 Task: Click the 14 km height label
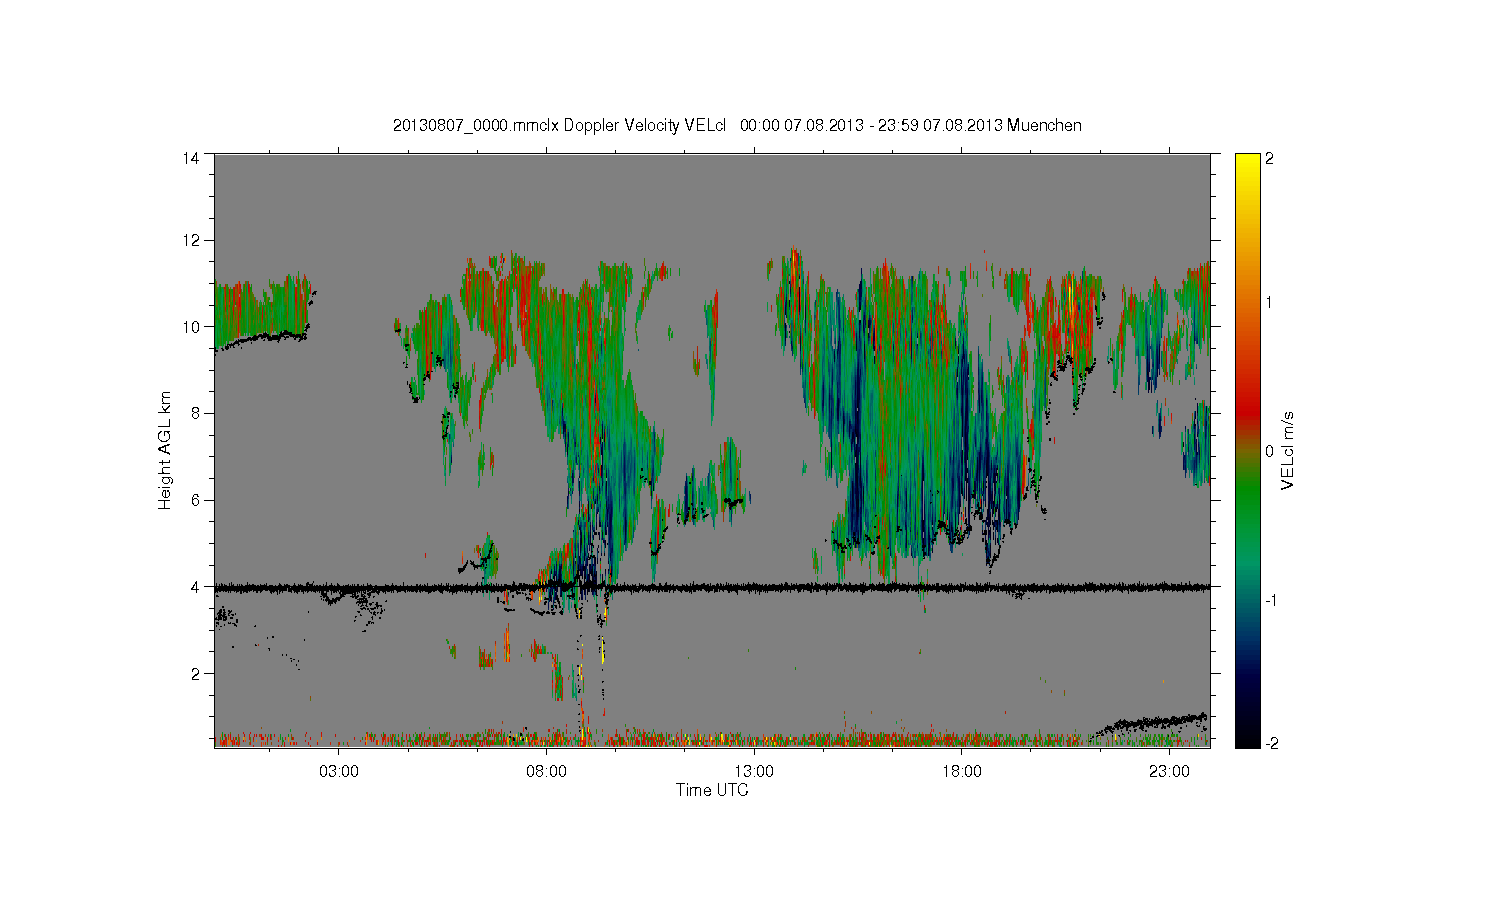click(x=190, y=158)
